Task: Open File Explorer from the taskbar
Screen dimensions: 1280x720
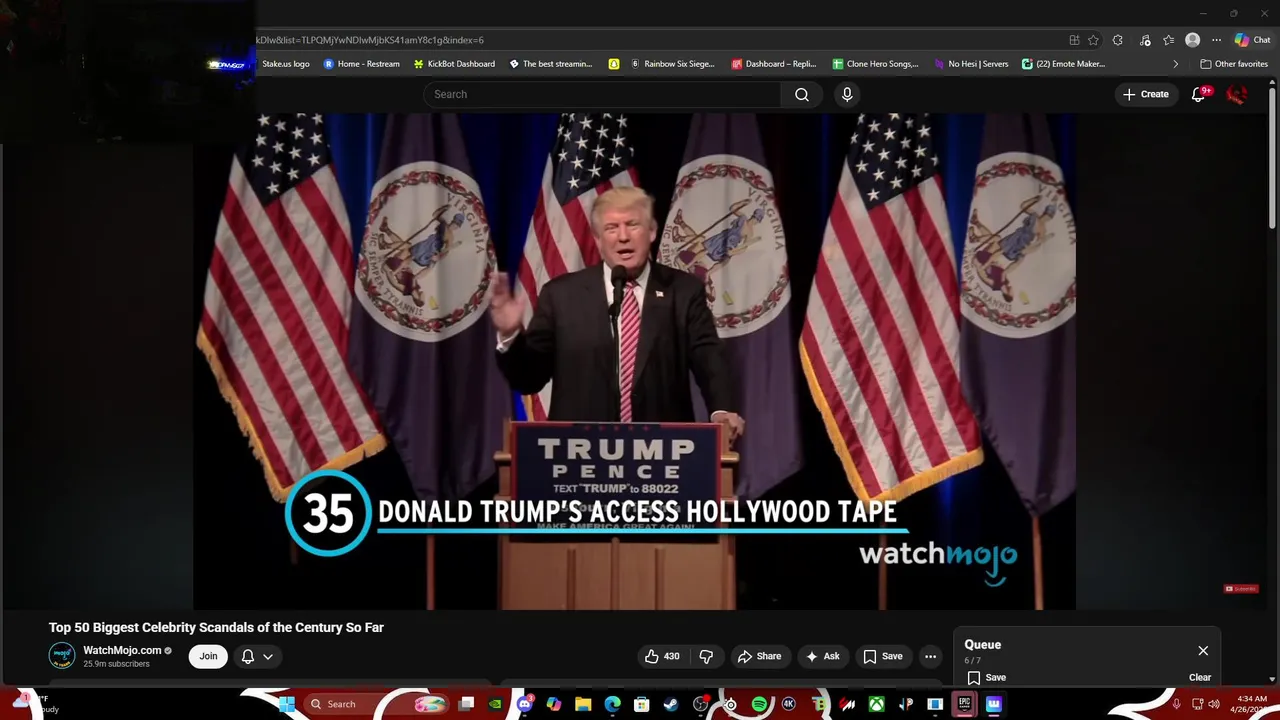Action: point(583,704)
